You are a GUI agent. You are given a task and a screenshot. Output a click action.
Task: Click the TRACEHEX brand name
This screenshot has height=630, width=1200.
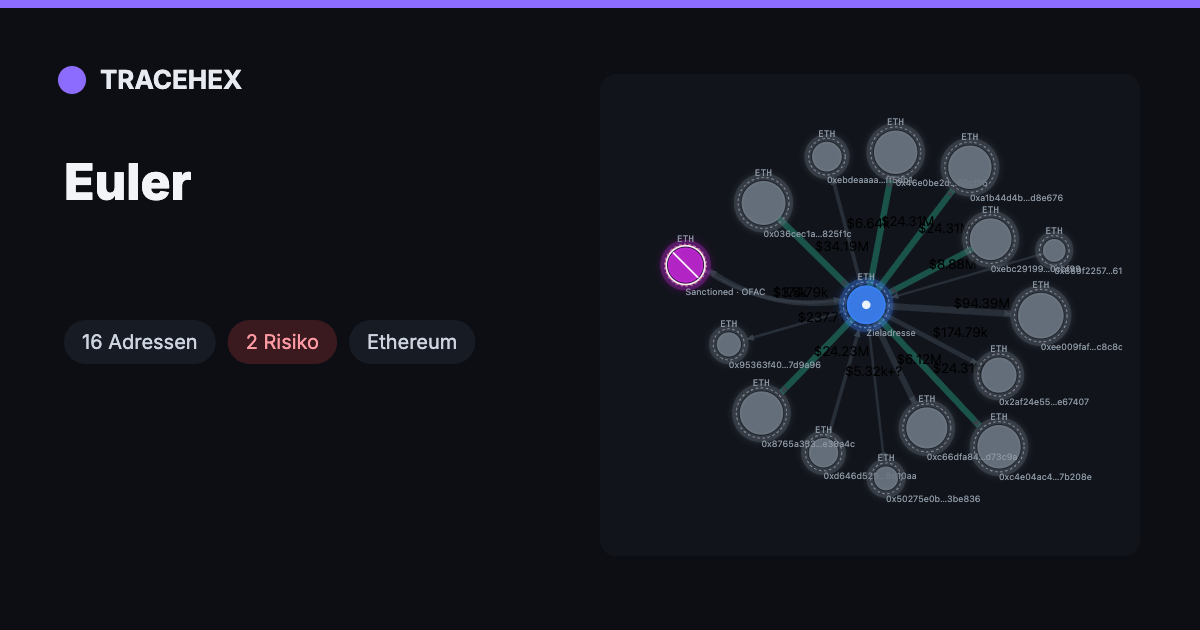coord(171,80)
